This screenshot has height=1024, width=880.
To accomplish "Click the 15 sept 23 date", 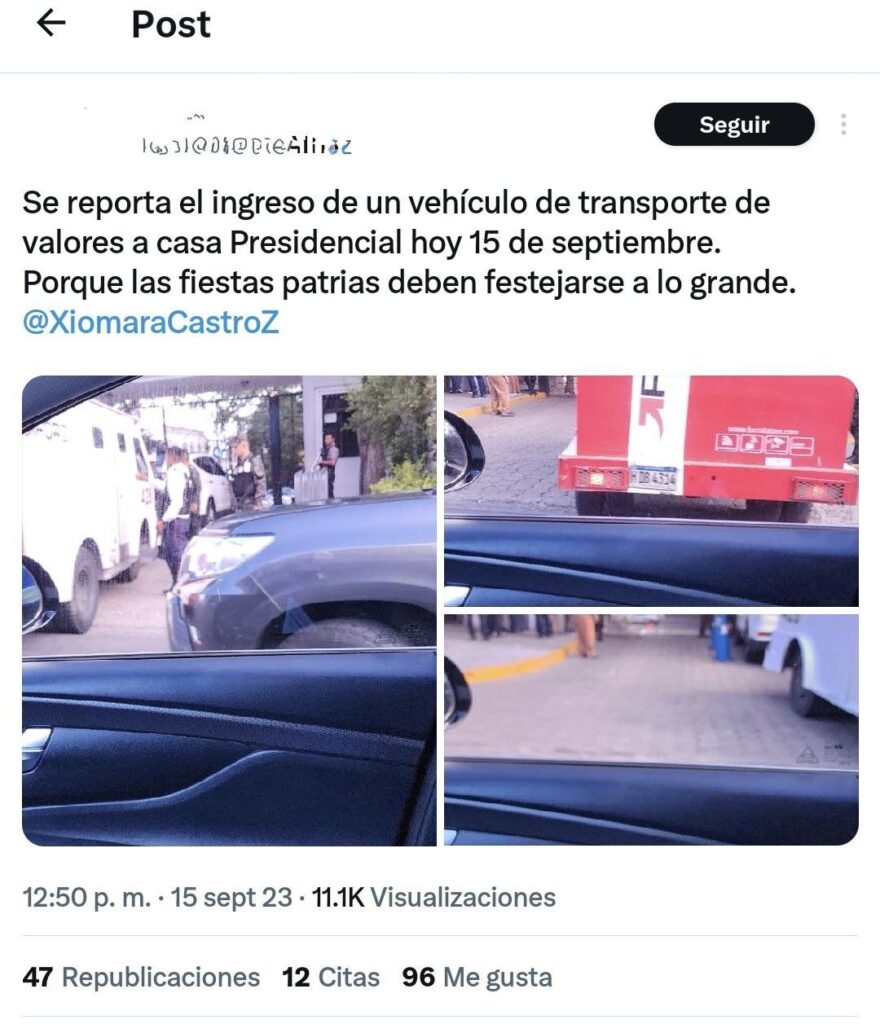I will tap(231, 897).
